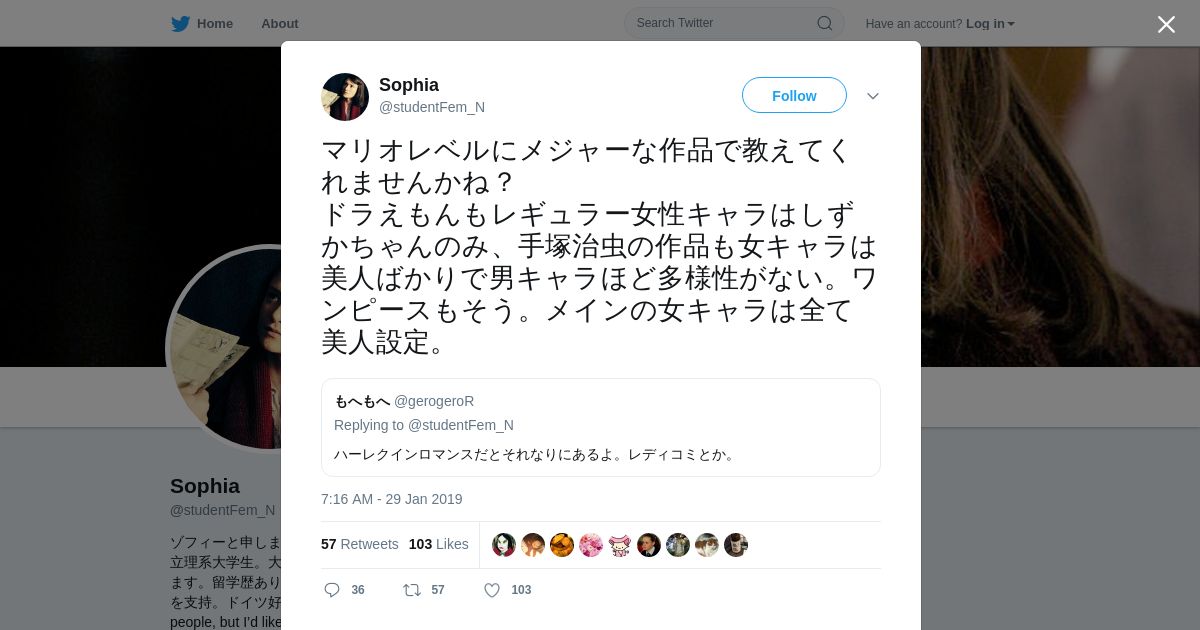Click the first liker avatar thumbnail
Image resolution: width=1200 pixels, height=630 pixels.
[x=504, y=545]
